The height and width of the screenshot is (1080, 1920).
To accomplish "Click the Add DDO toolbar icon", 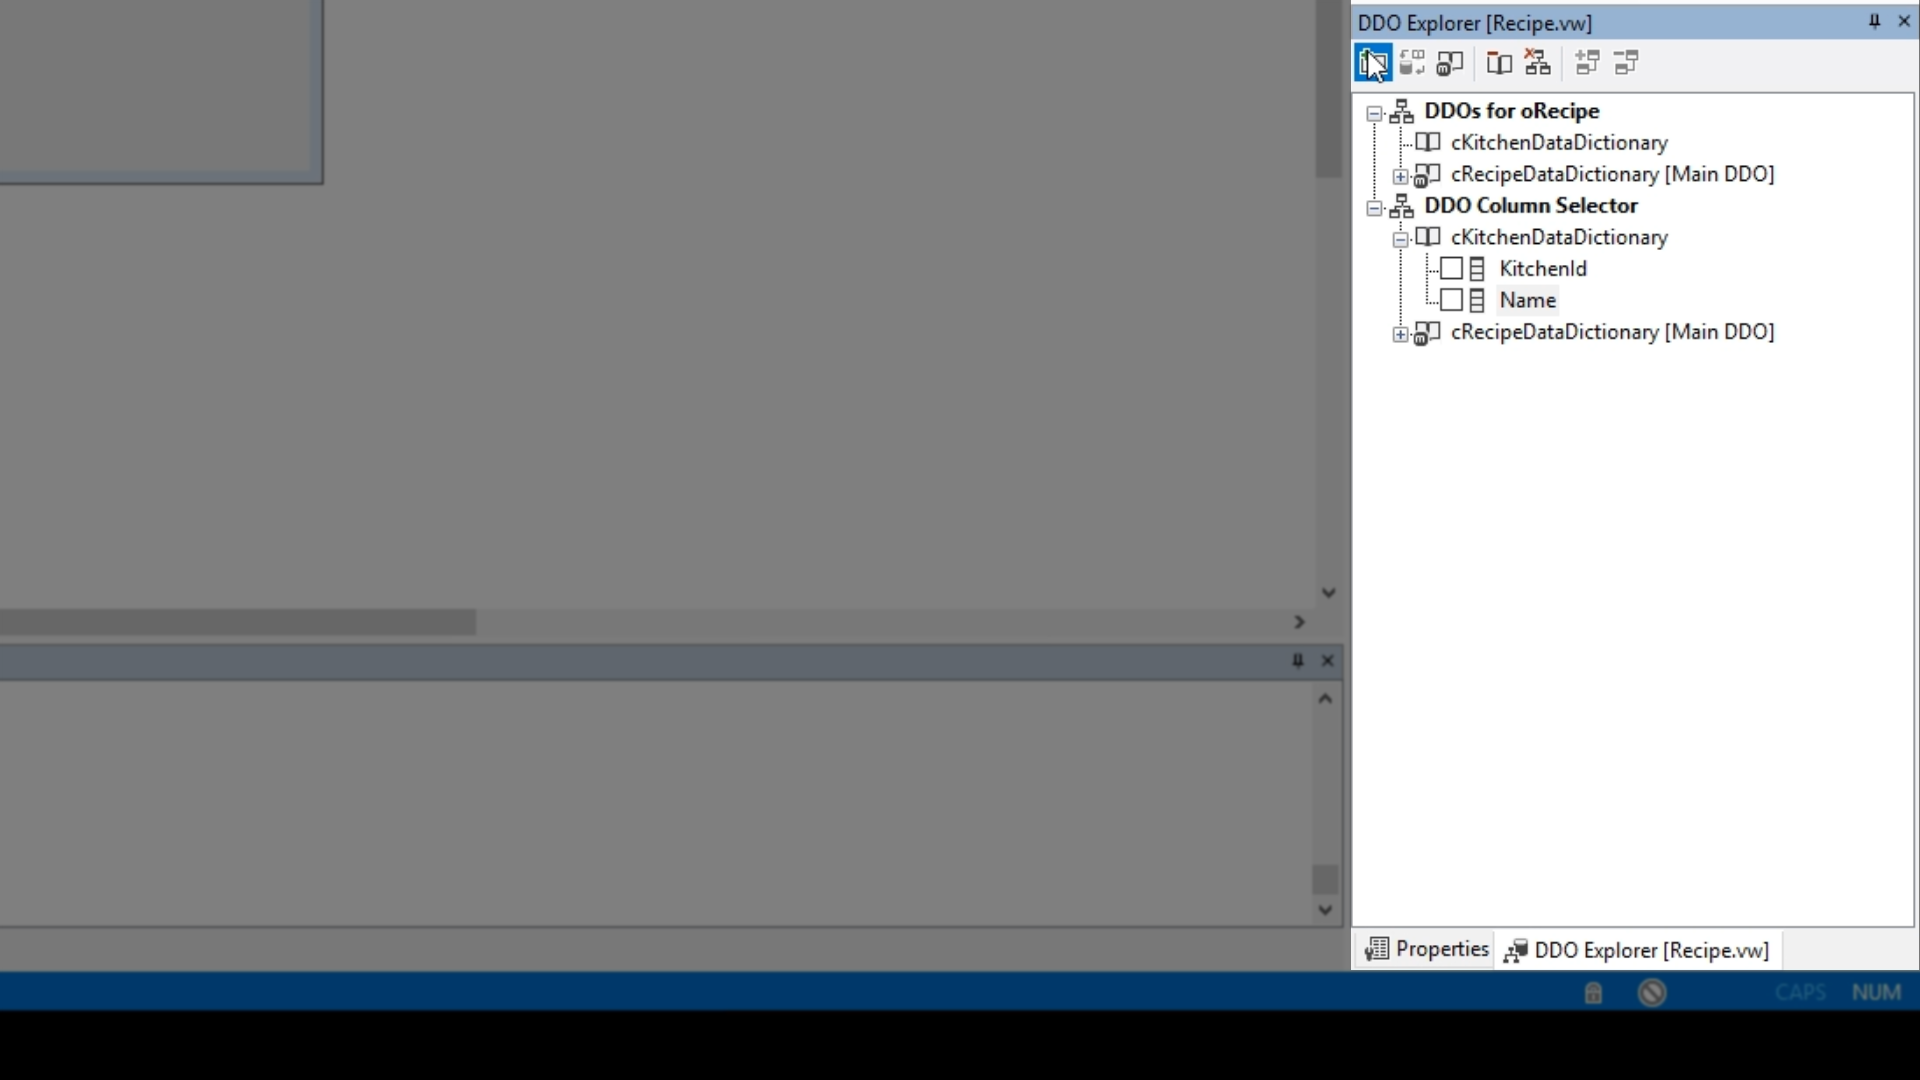I will click(1372, 63).
